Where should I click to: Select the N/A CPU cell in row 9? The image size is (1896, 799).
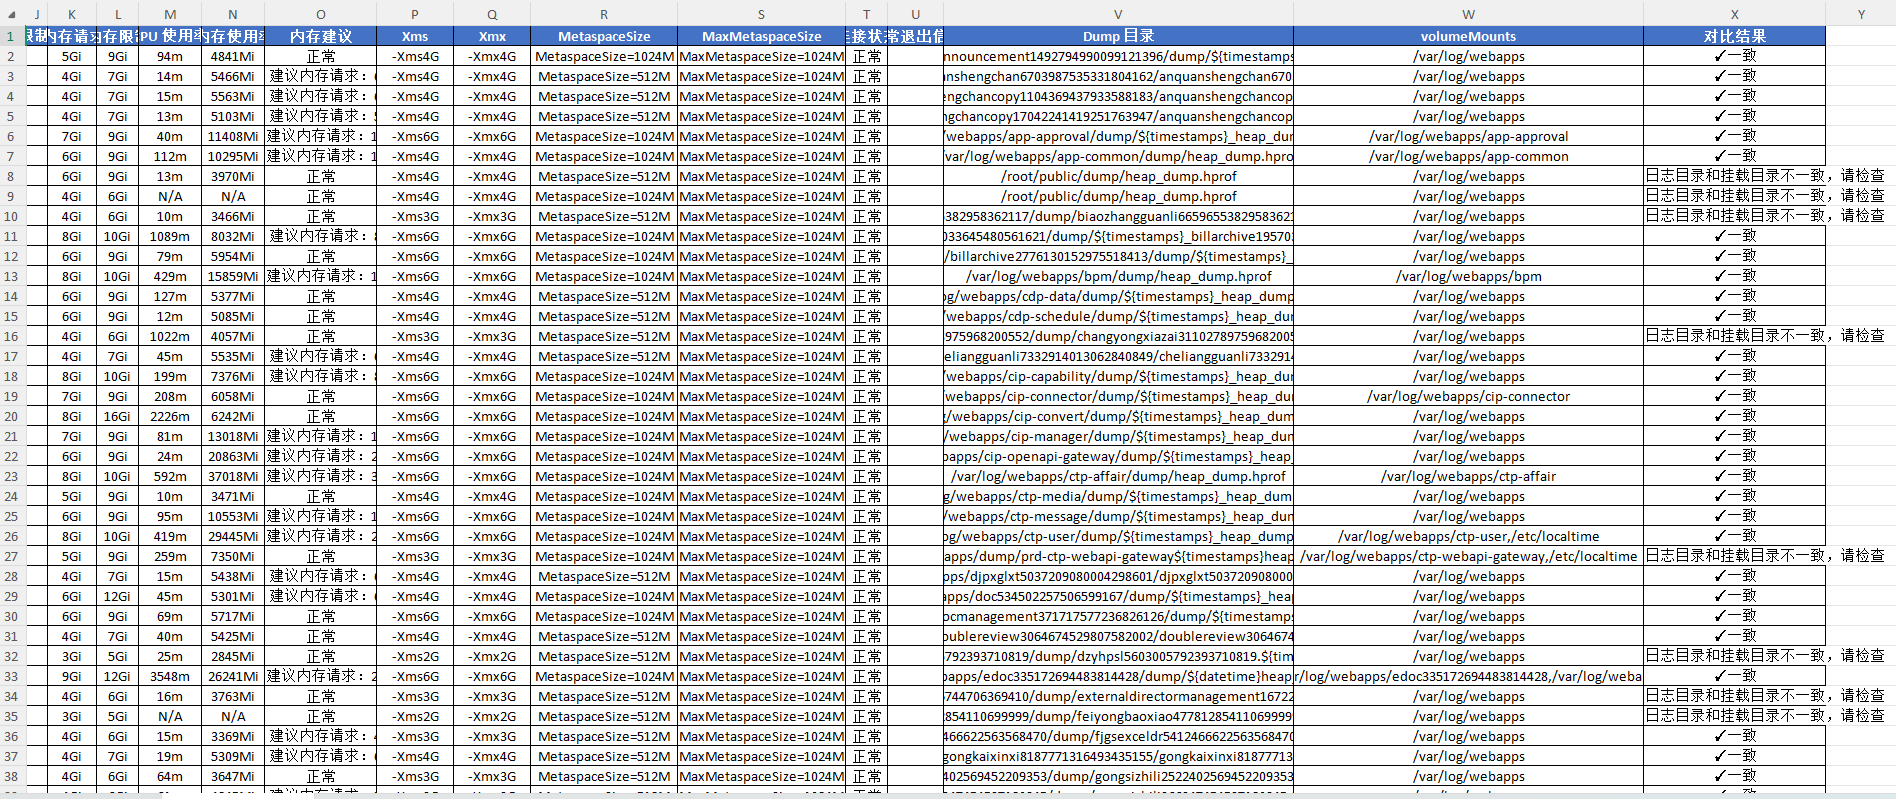point(170,196)
